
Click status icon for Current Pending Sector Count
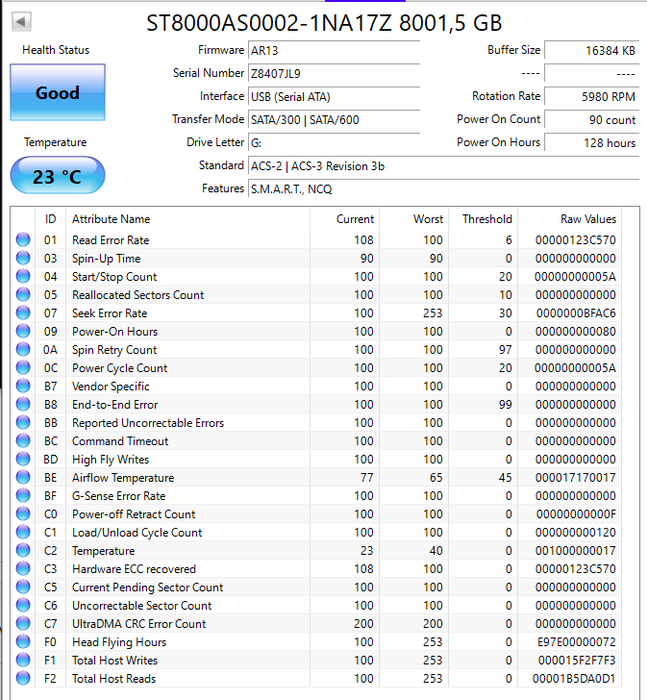point(23,588)
